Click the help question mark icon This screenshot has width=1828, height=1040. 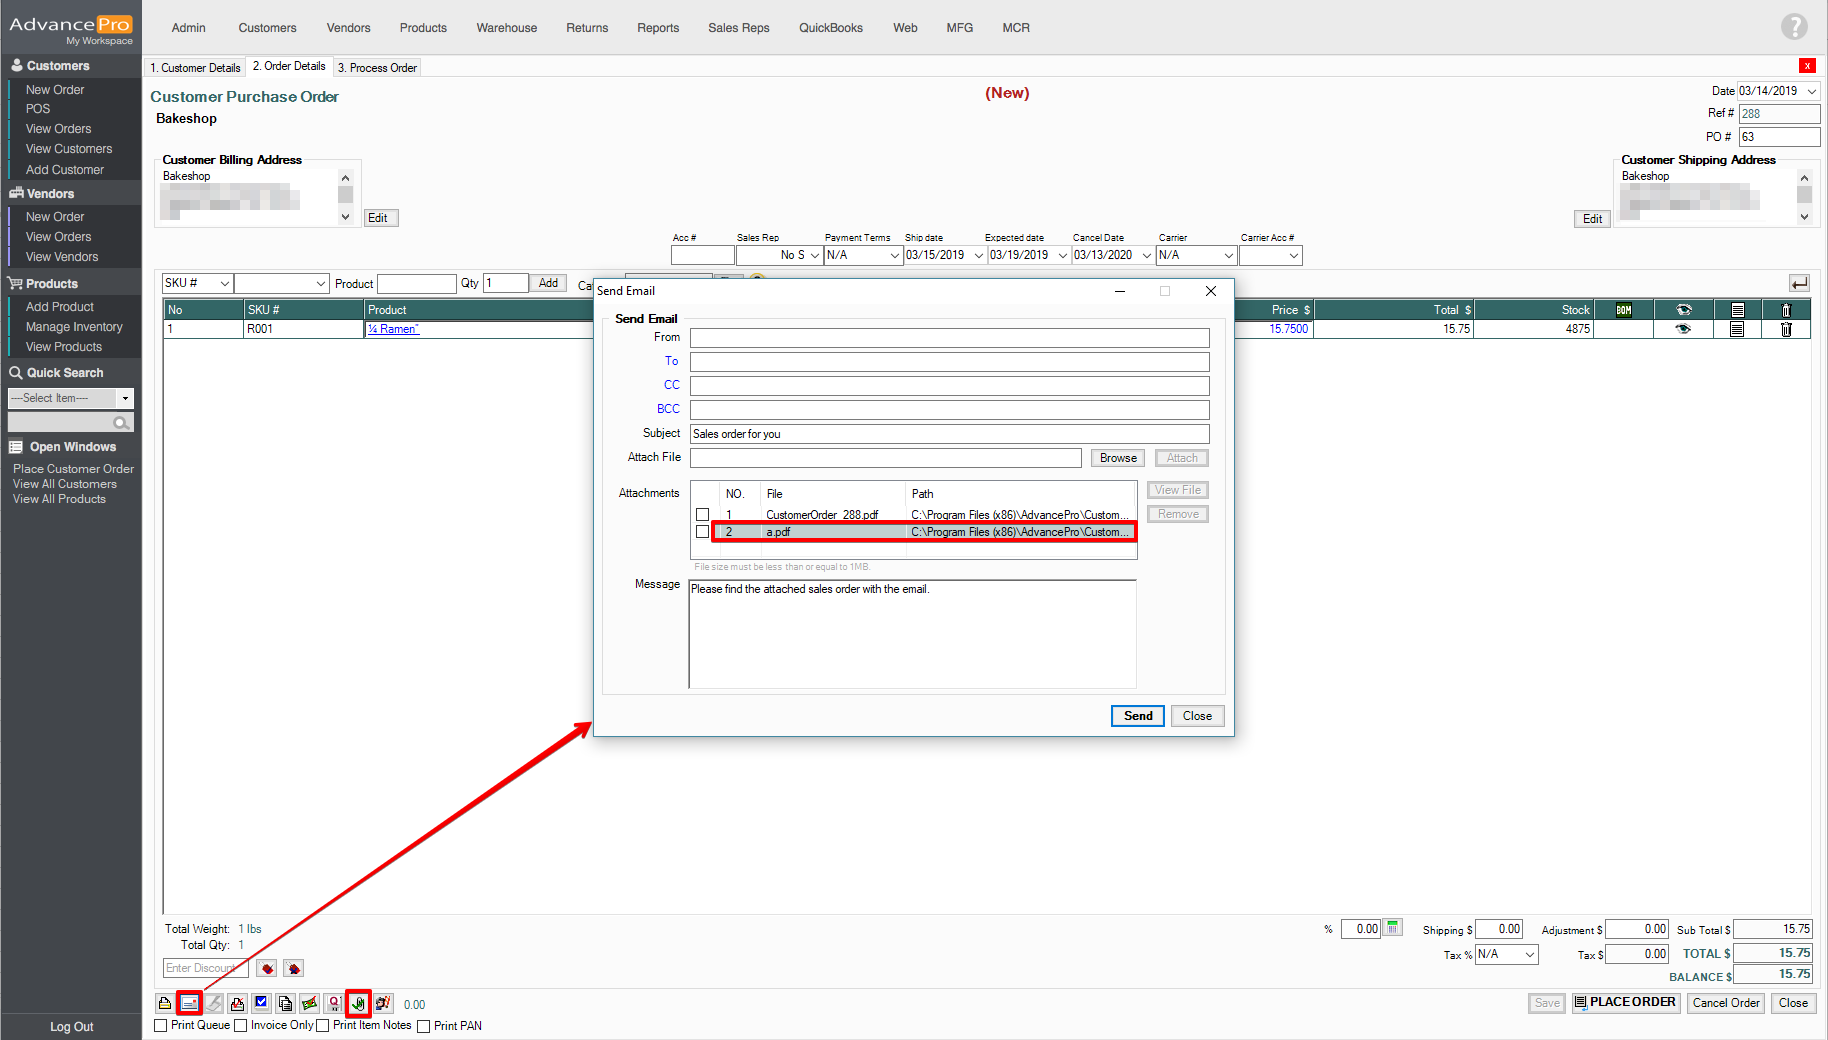pos(1794,27)
